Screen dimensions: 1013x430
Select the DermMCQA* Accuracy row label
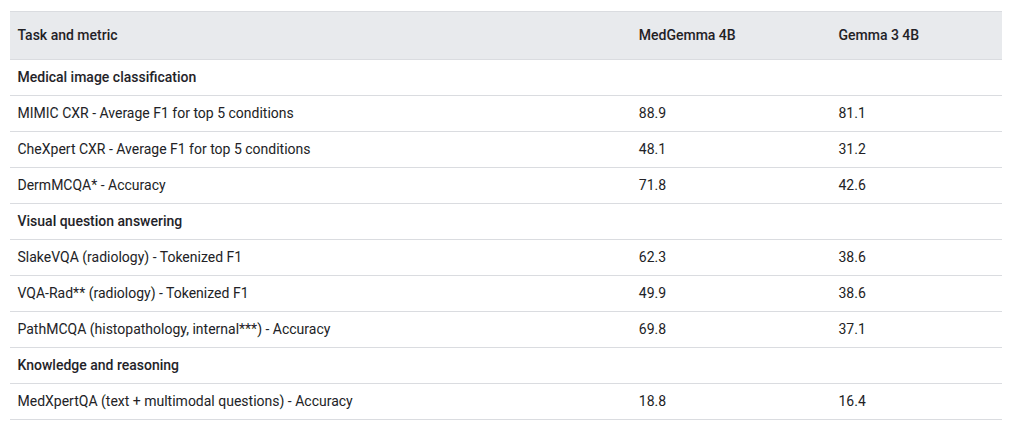(x=91, y=185)
